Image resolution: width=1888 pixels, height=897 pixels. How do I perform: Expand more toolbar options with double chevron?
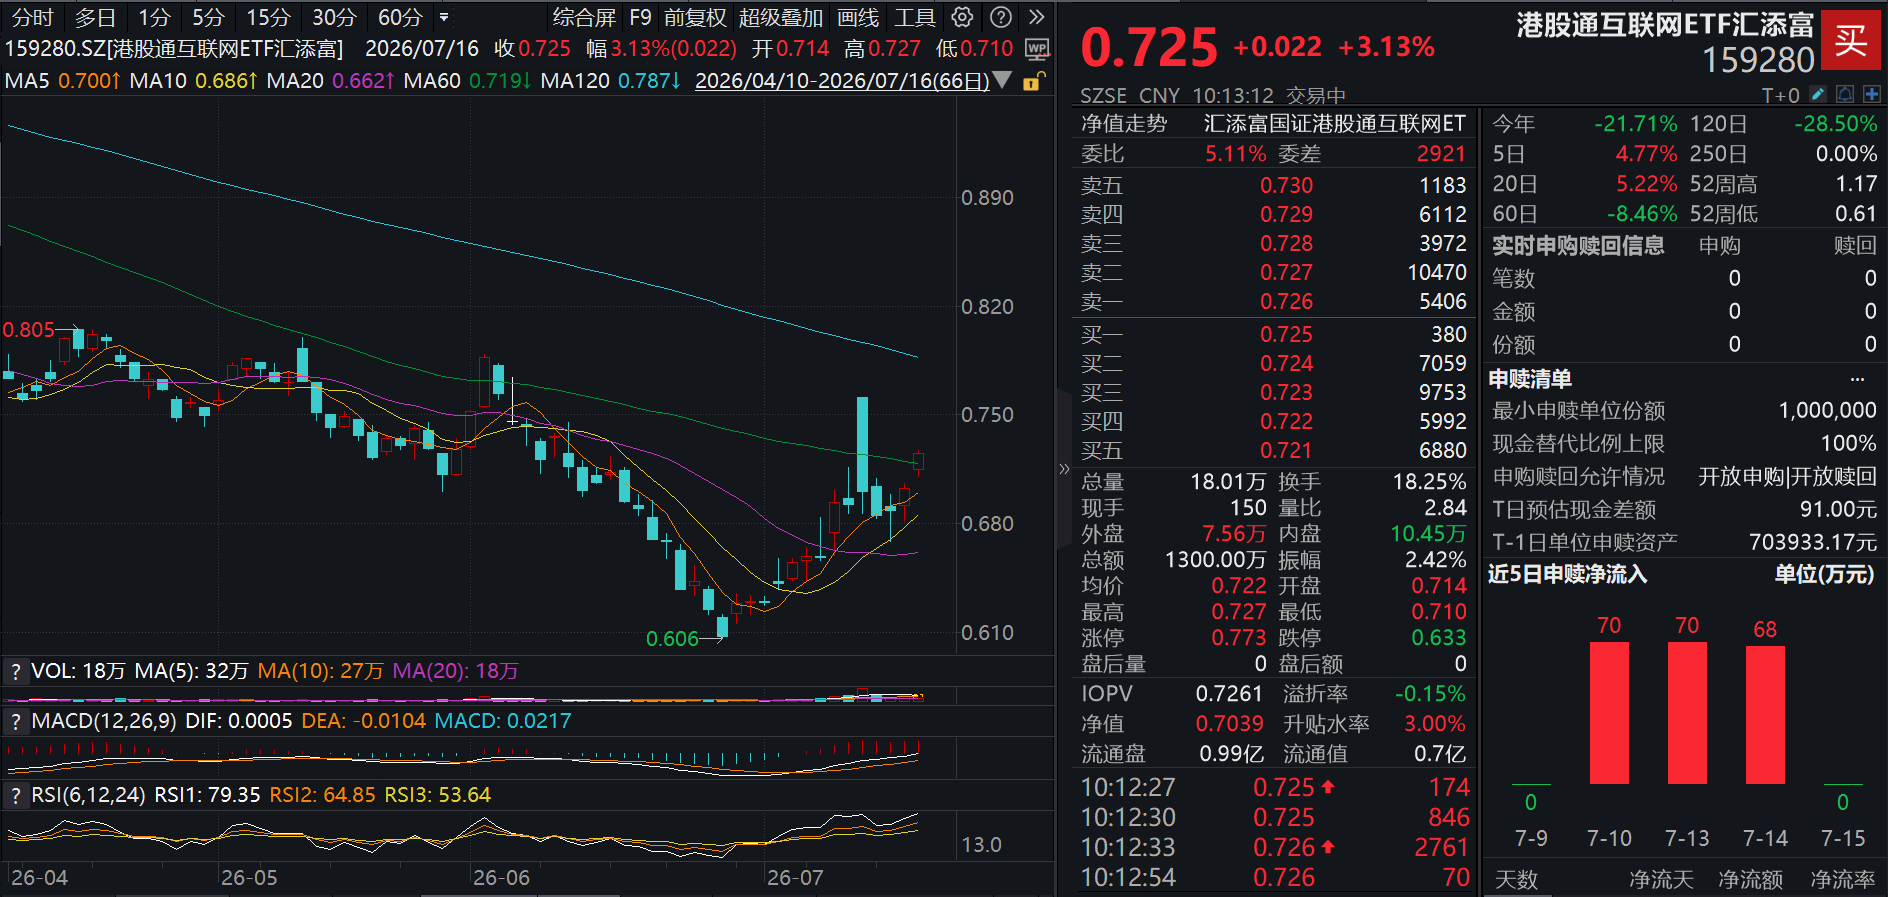1037,17
